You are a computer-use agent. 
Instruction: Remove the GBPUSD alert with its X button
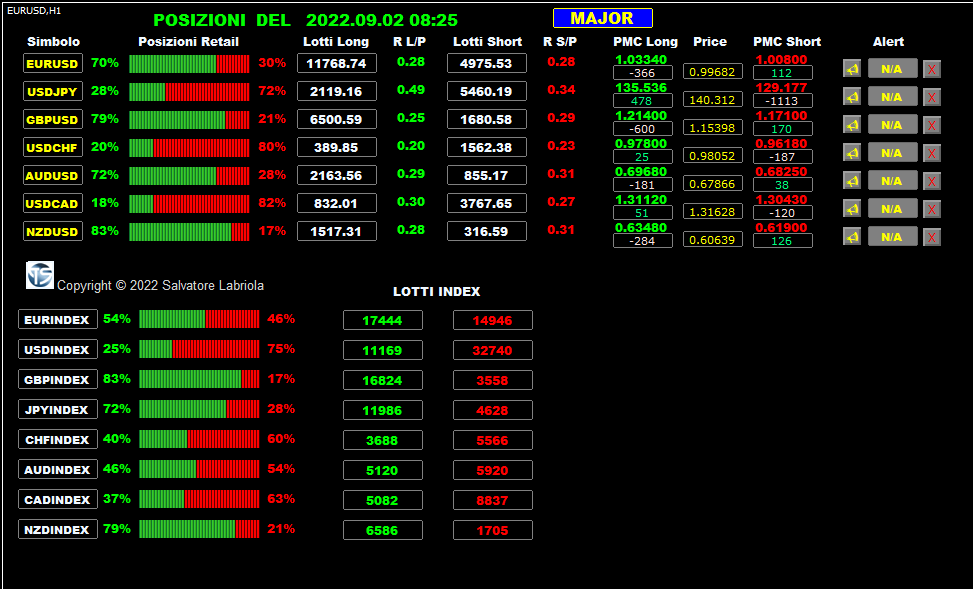point(931,125)
